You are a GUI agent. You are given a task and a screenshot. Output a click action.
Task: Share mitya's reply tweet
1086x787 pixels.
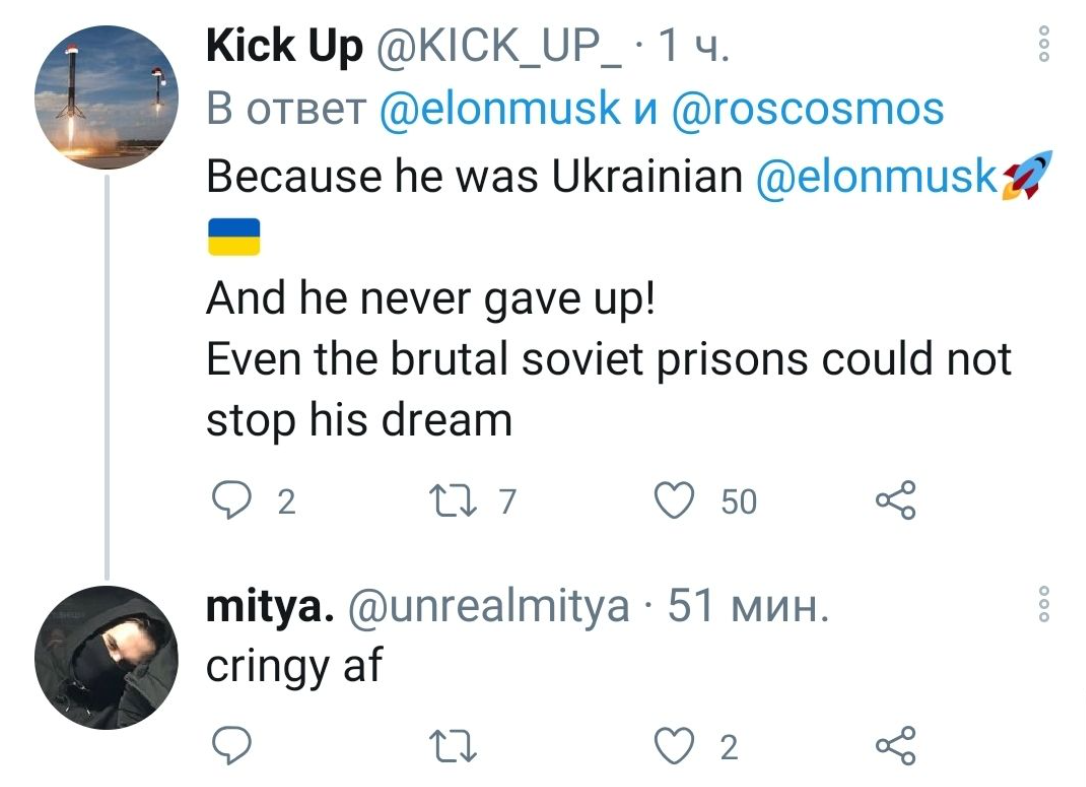tap(894, 745)
